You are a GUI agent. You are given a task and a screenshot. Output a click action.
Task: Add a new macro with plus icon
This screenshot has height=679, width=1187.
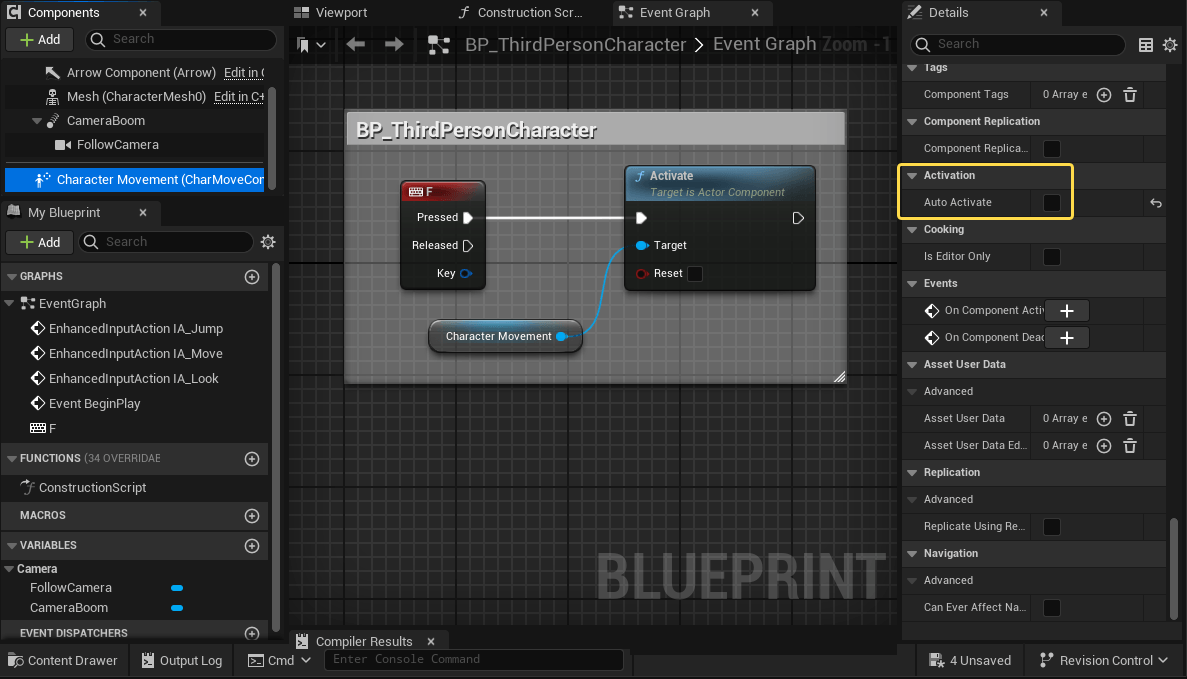point(252,515)
